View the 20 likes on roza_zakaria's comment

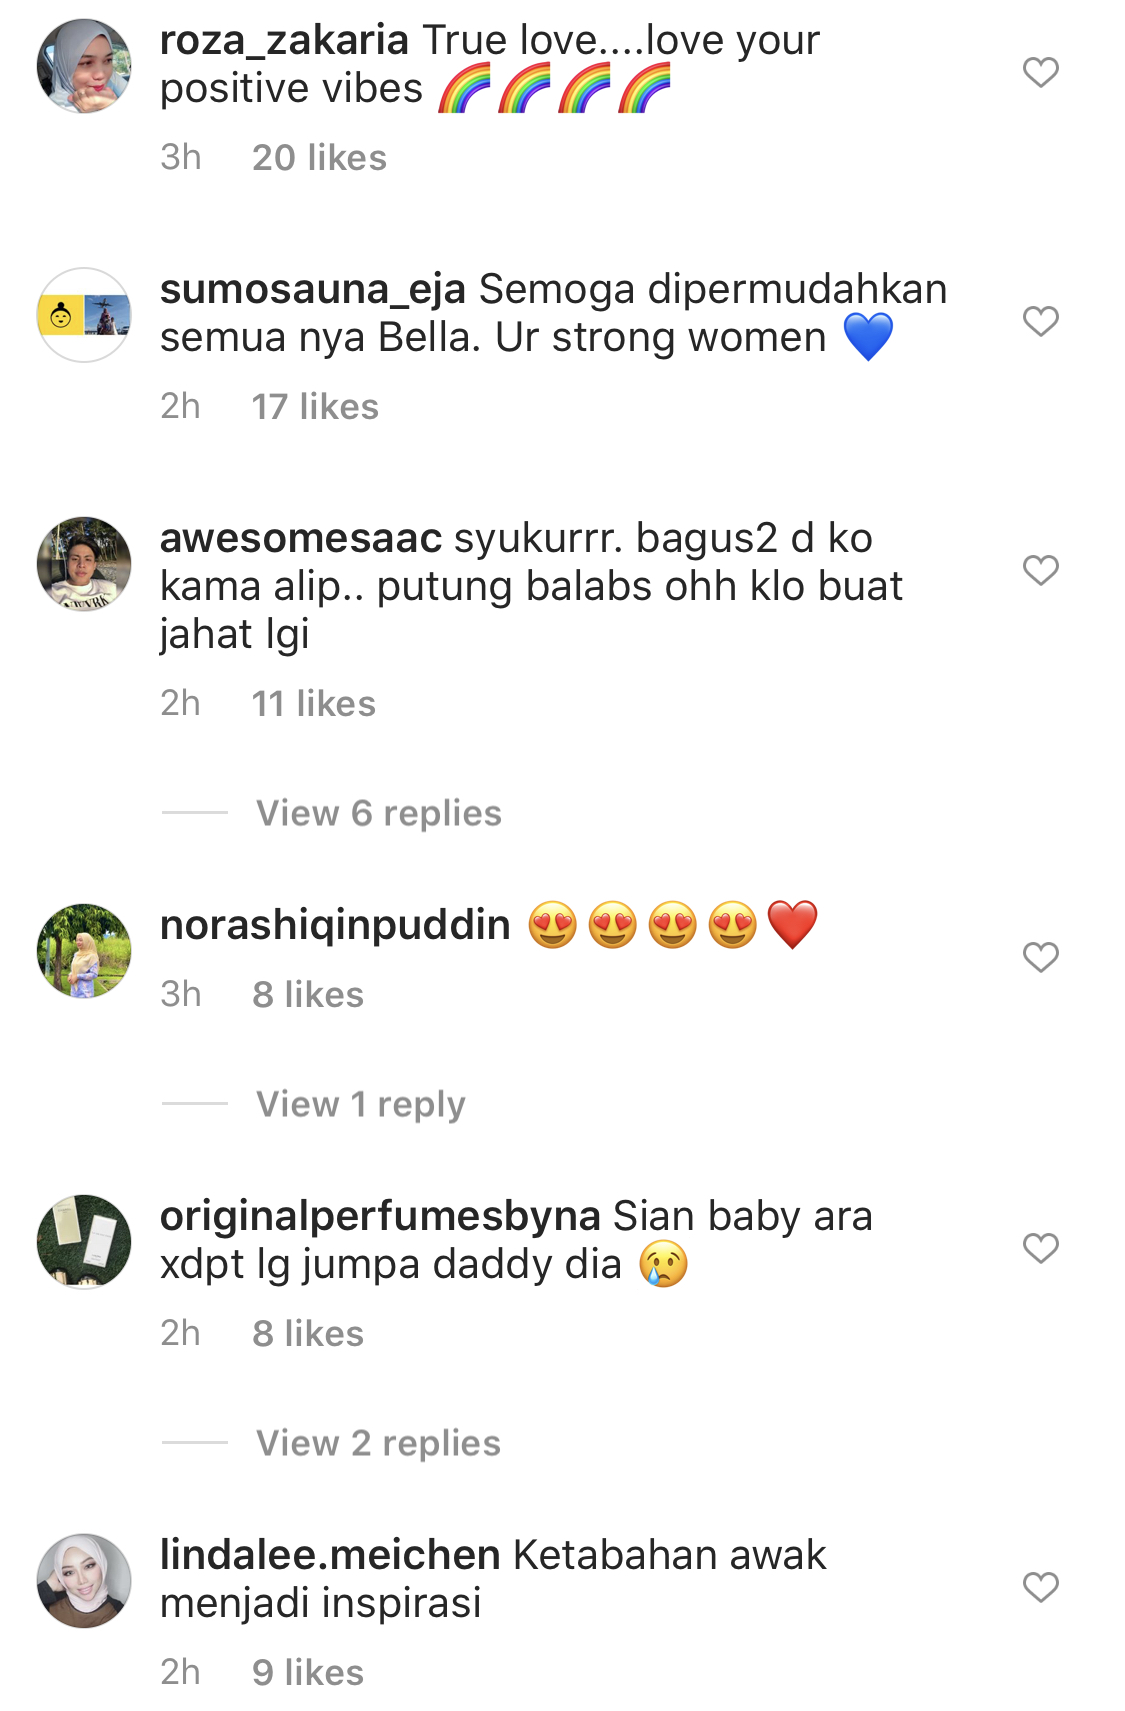(x=319, y=158)
